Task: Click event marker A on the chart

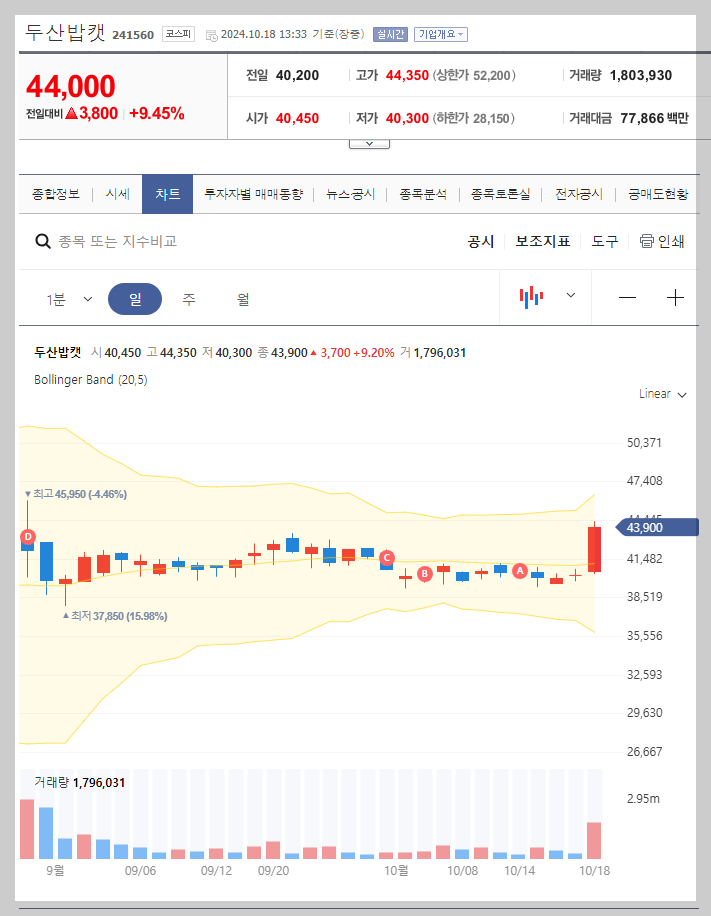Action: click(x=519, y=570)
